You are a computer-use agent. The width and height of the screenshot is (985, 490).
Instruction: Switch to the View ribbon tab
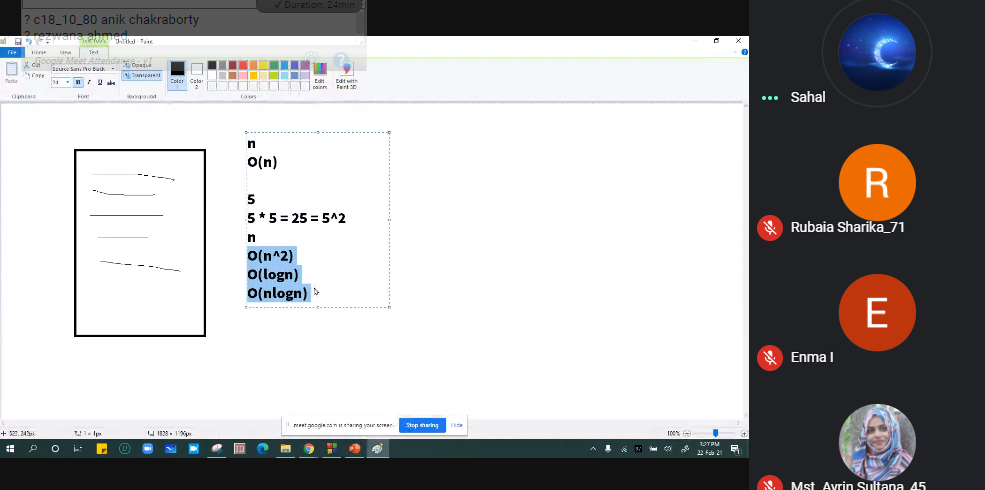coord(65,51)
